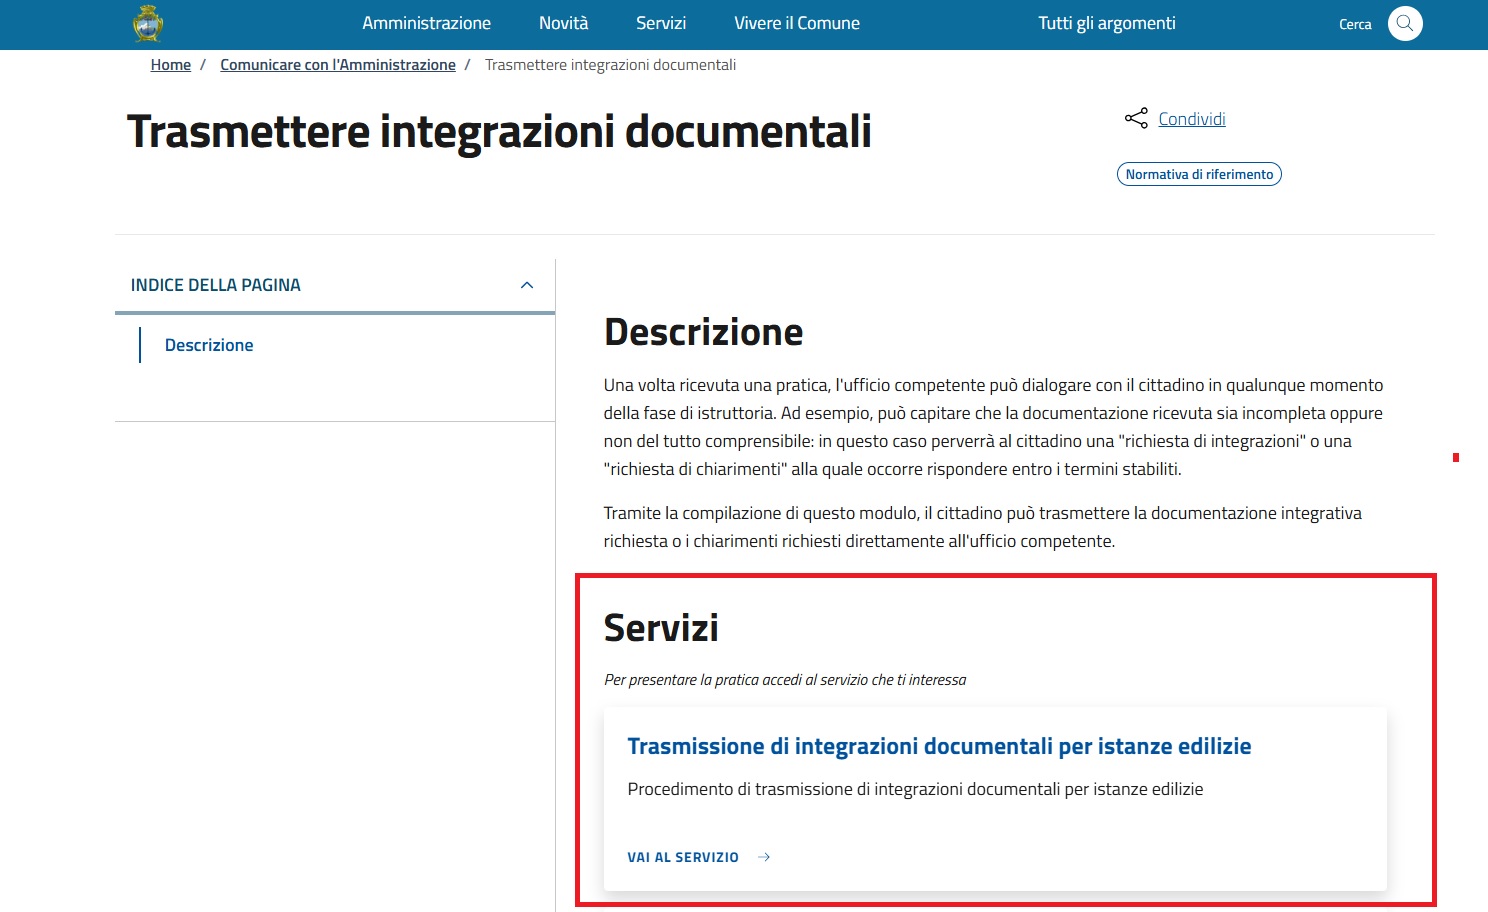Image resolution: width=1488 pixels, height=912 pixels.
Task: Open the search magnifier icon
Action: pos(1404,23)
